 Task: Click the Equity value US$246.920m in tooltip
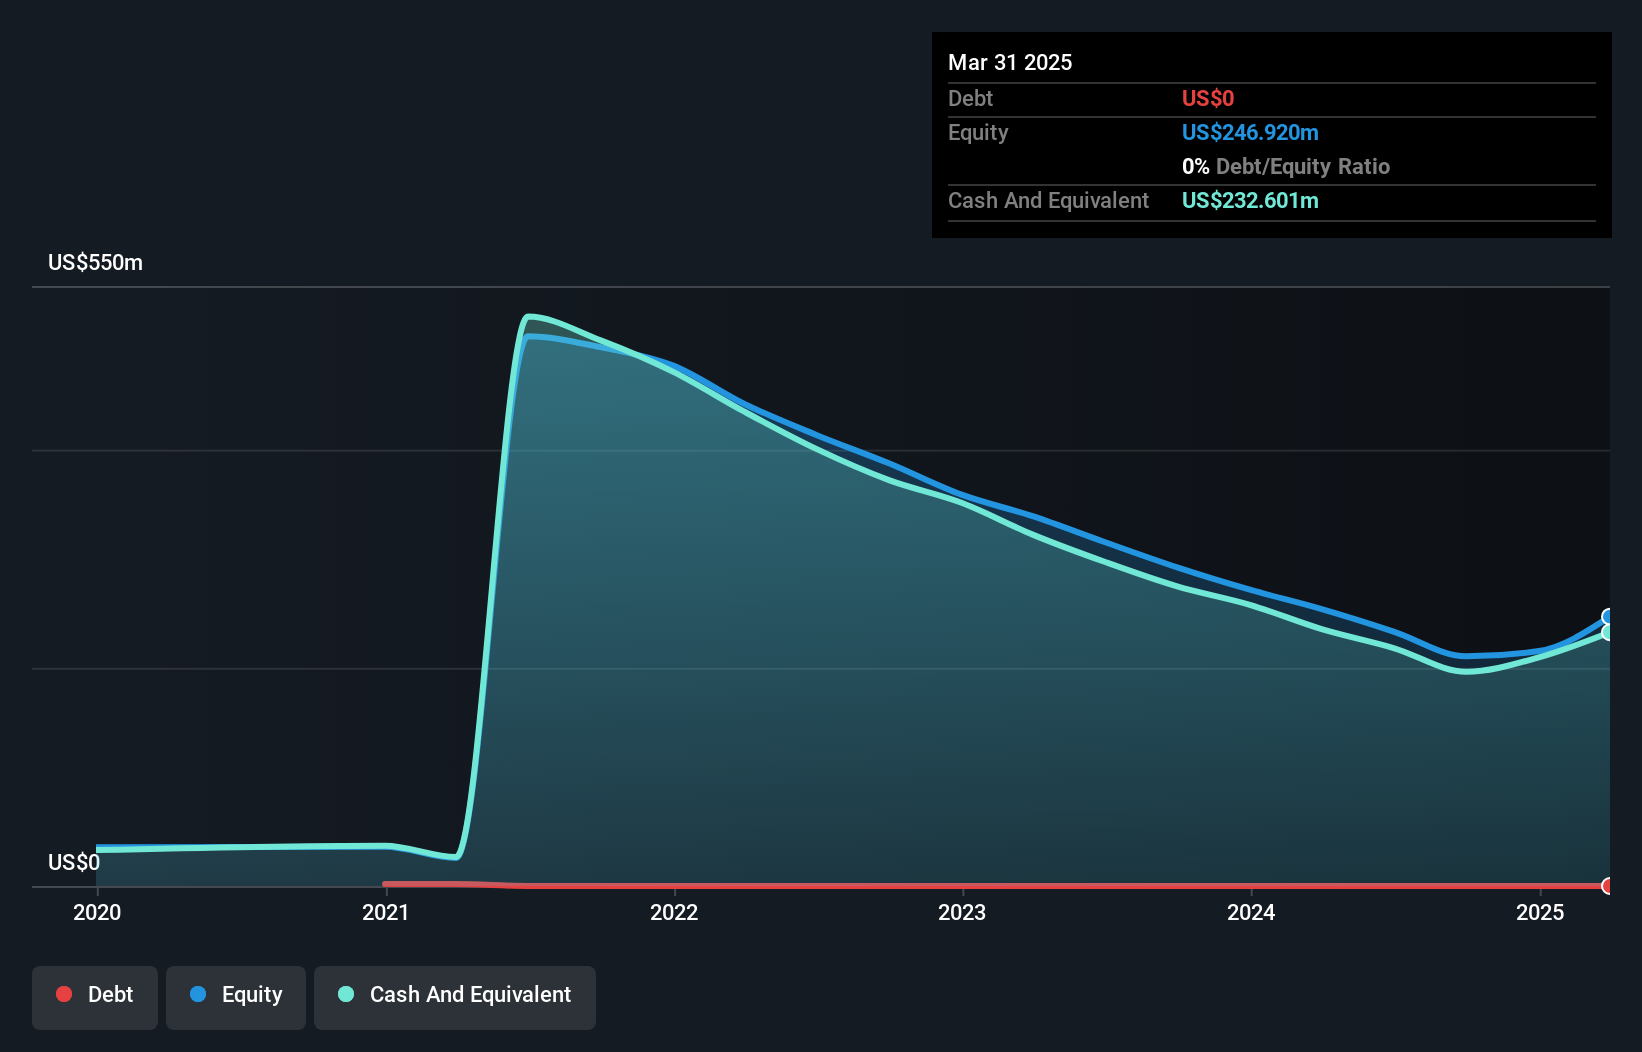1250,133
